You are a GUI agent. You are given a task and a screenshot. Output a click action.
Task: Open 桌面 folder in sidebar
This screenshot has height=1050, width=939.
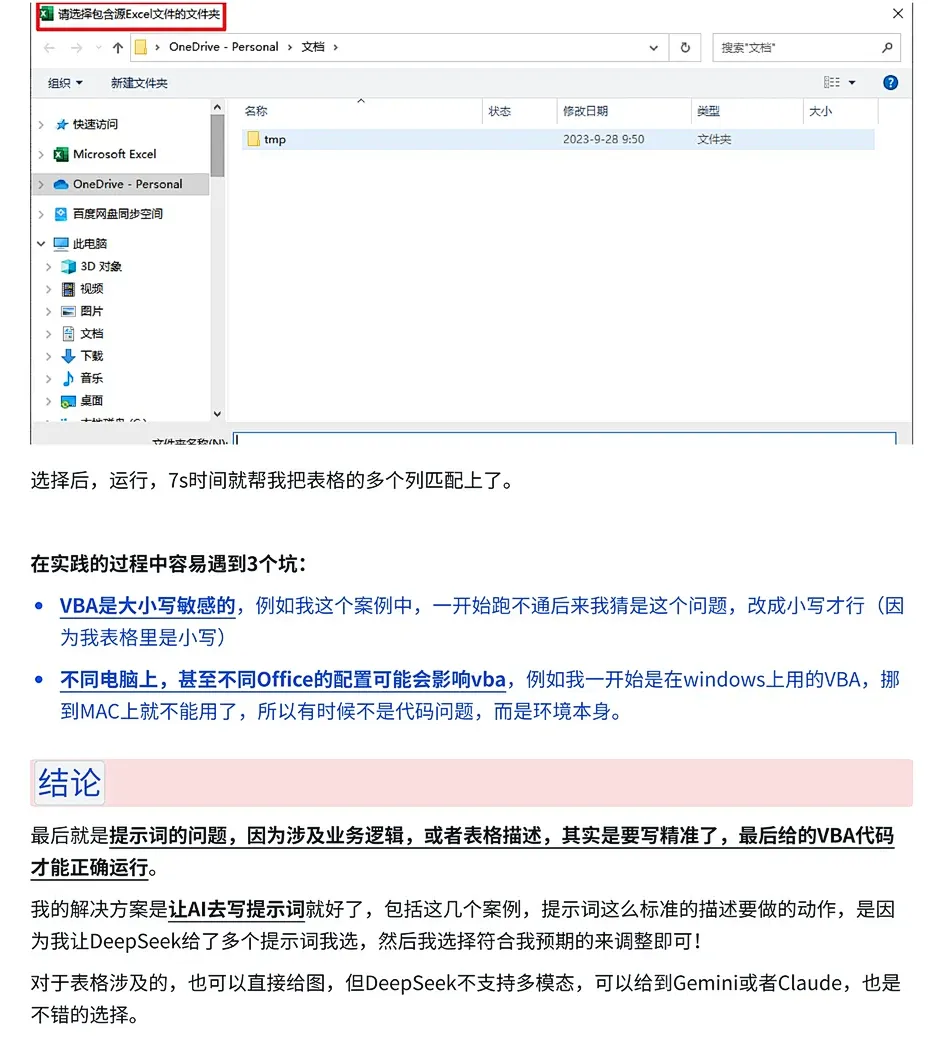coord(92,400)
